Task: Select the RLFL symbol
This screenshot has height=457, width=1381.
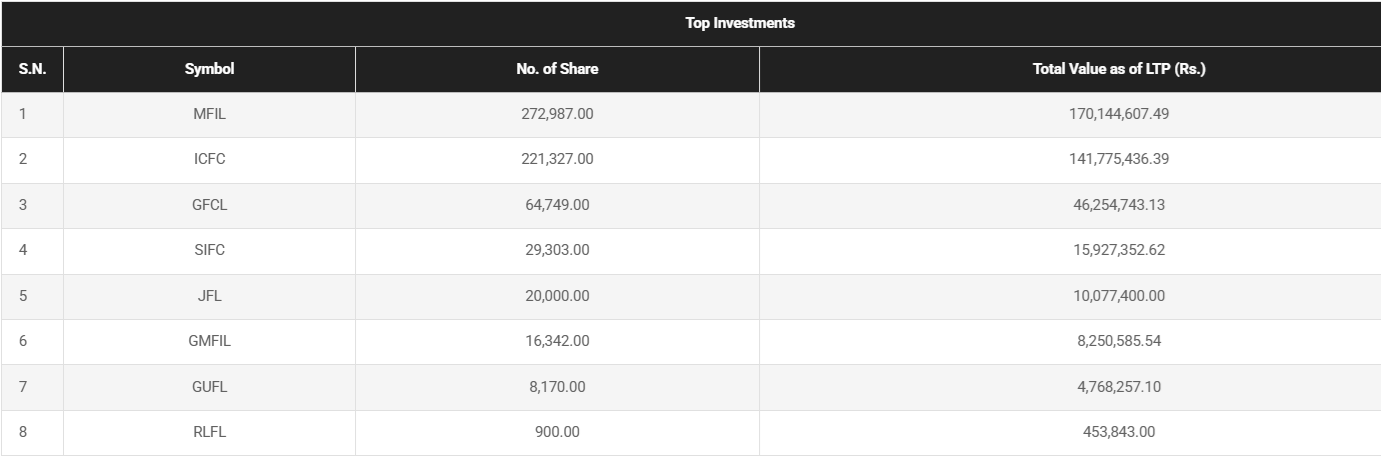Action: pos(209,432)
